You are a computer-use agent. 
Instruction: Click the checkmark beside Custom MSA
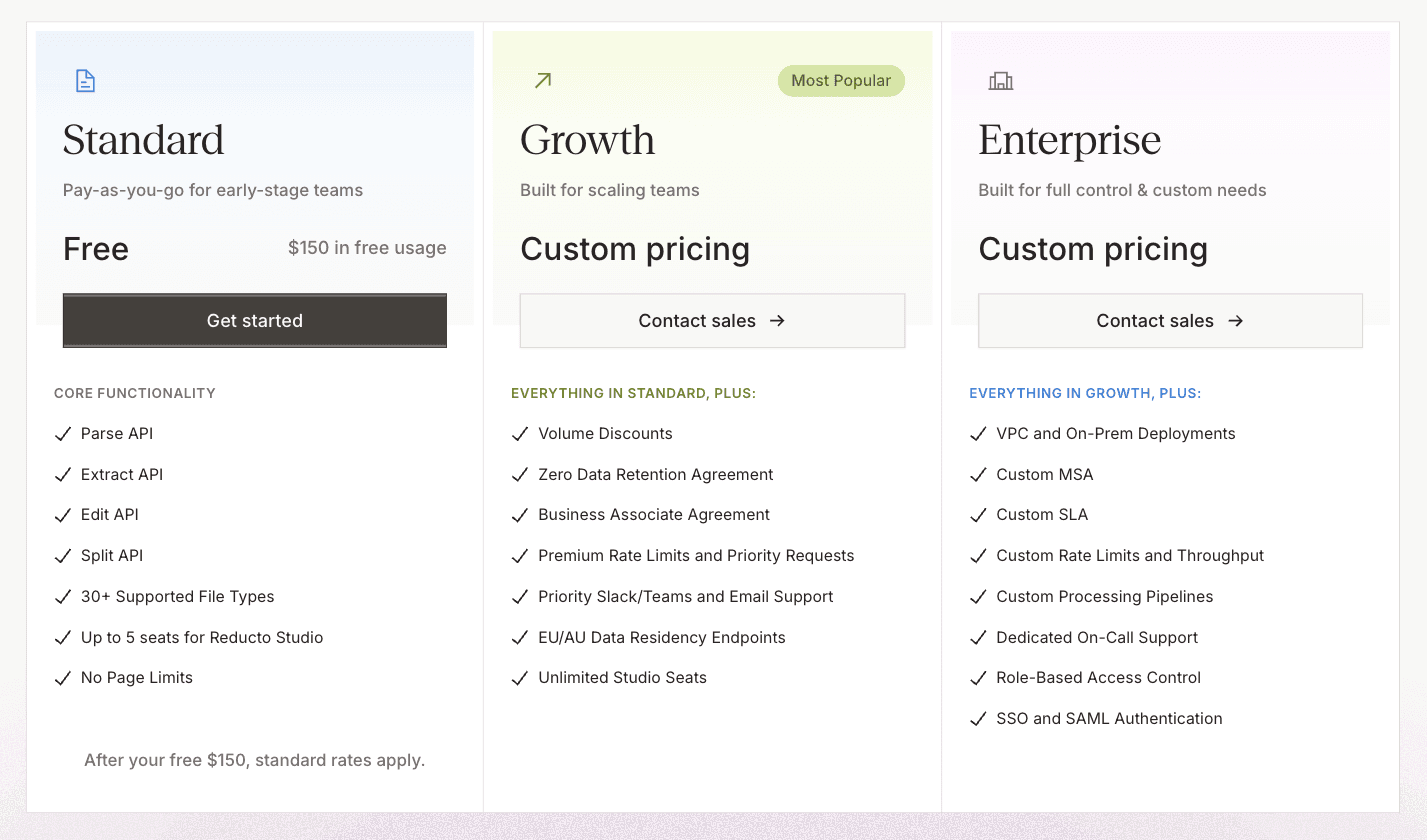[979, 475]
